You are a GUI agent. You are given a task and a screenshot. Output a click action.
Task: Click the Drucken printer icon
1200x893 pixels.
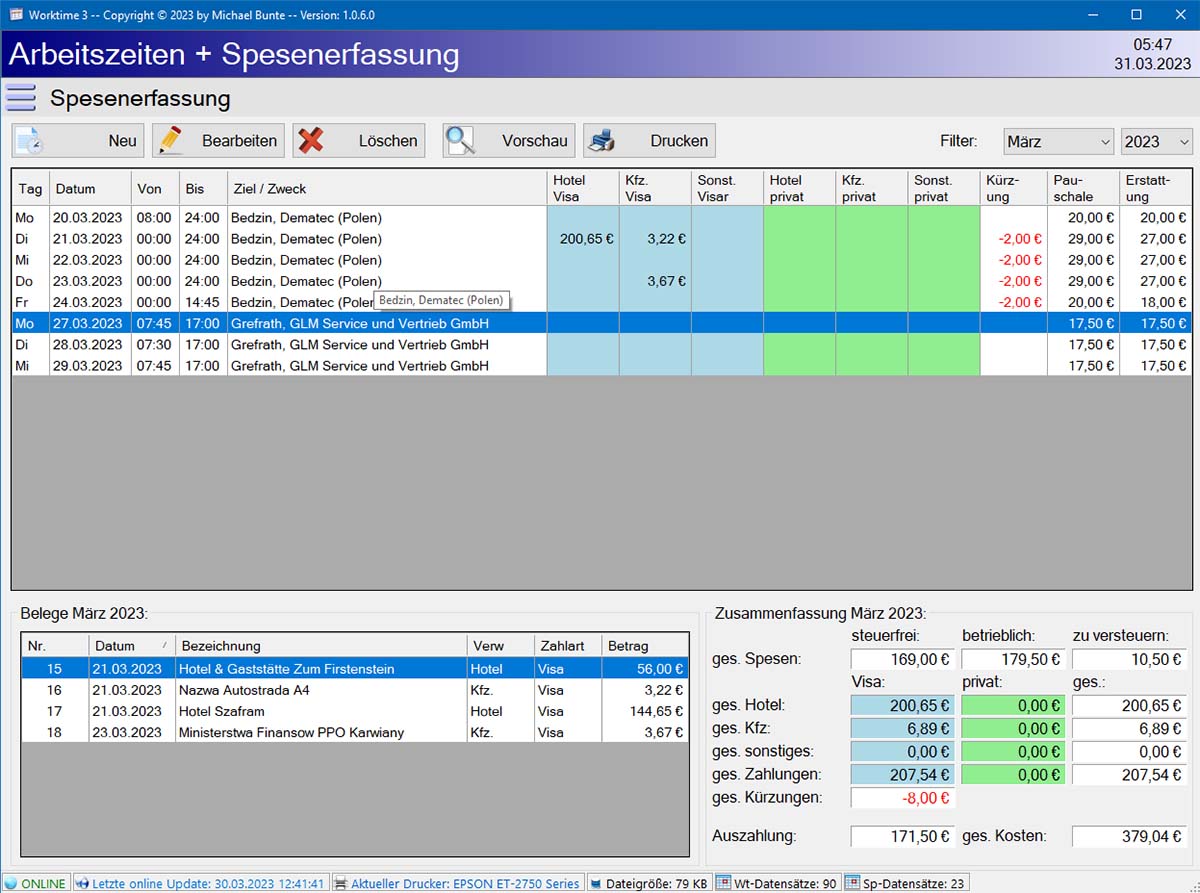point(601,141)
